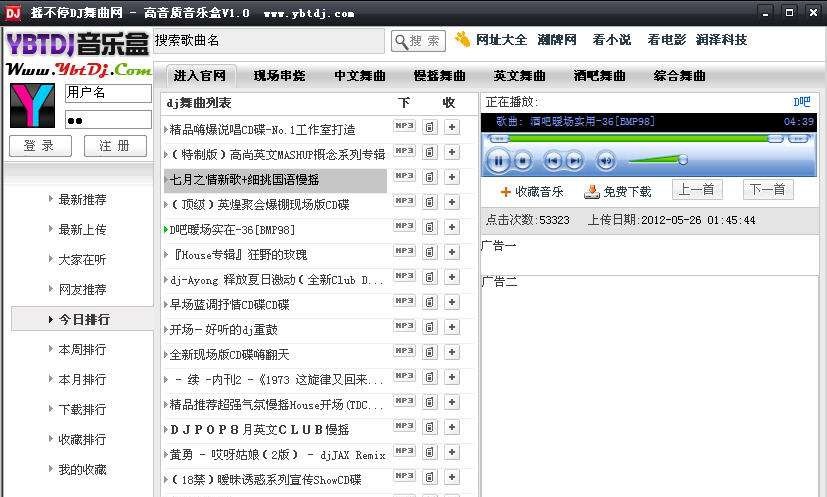Image resolution: width=827 pixels, height=497 pixels.
Task: Stop the playing song
Action: point(523,160)
